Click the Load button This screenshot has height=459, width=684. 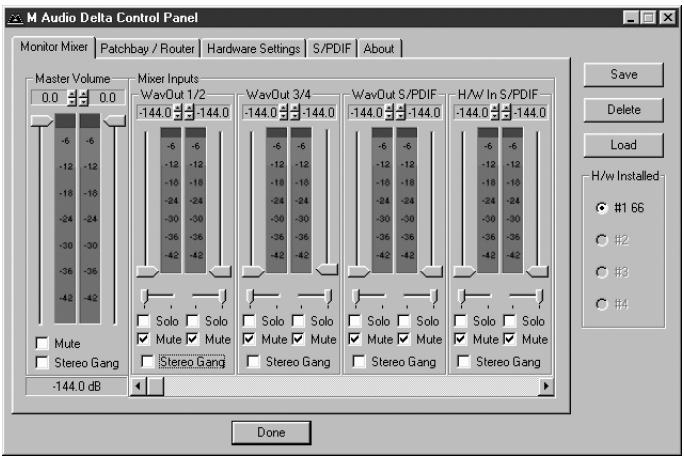tap(623, 145)
